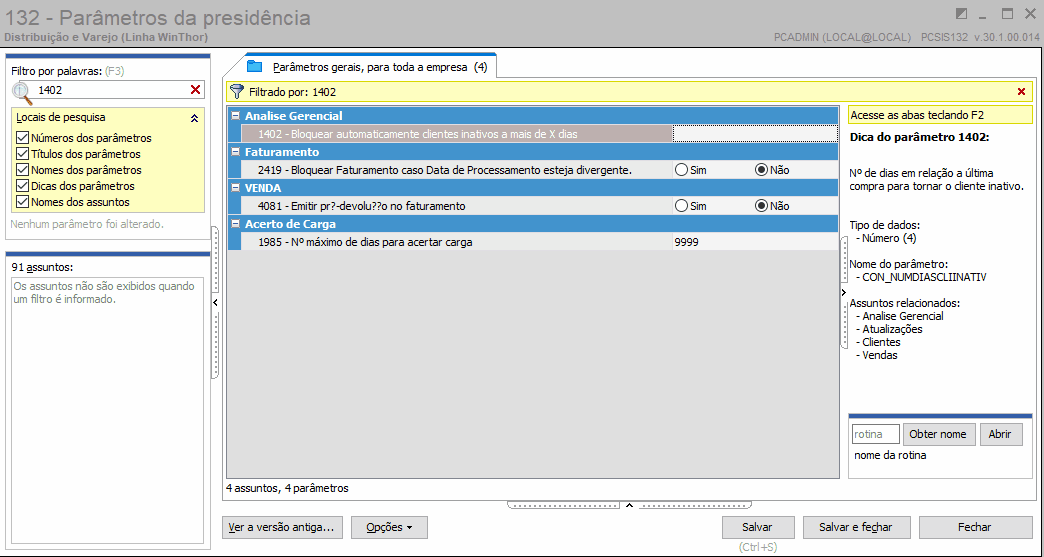
Task: Click related subject Clientes
Action: [x=881, y=342]
